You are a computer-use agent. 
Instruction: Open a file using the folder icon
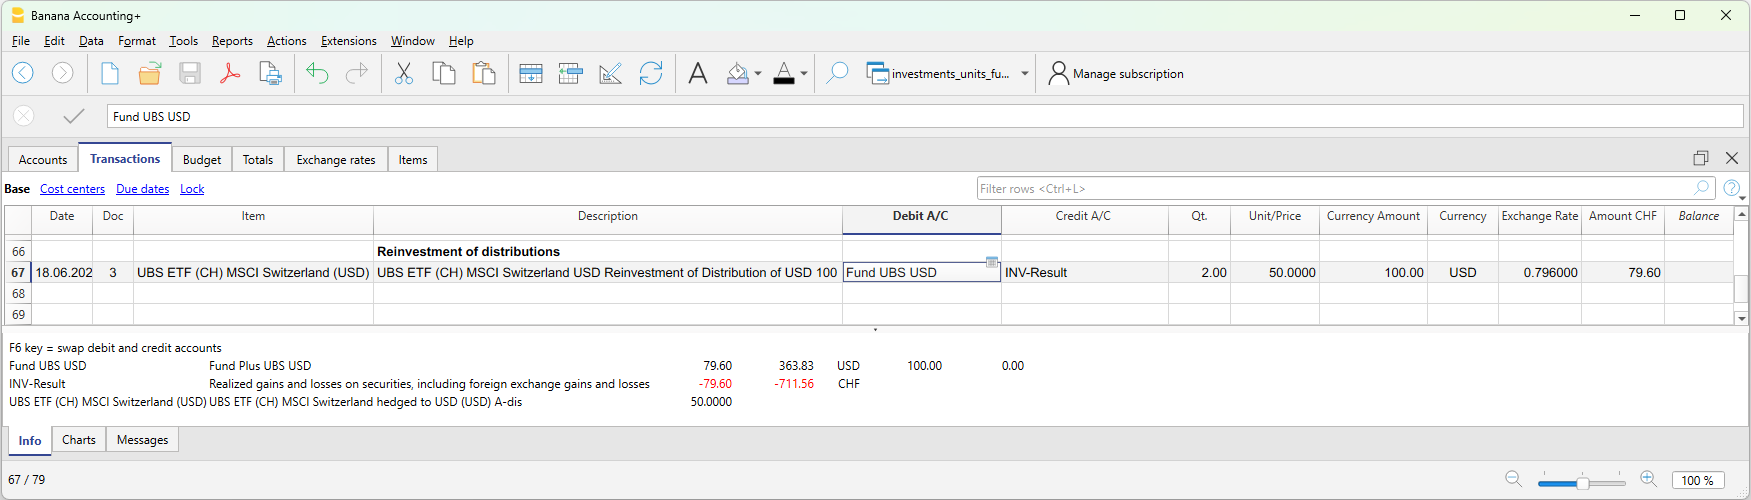tap(150, 73)
